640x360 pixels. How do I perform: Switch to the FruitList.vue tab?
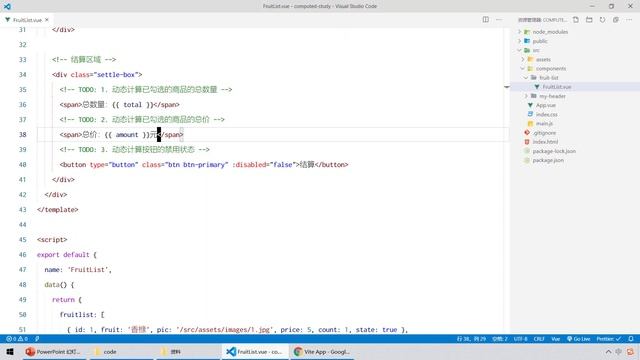pyautogui.click(x=27, y=20)
